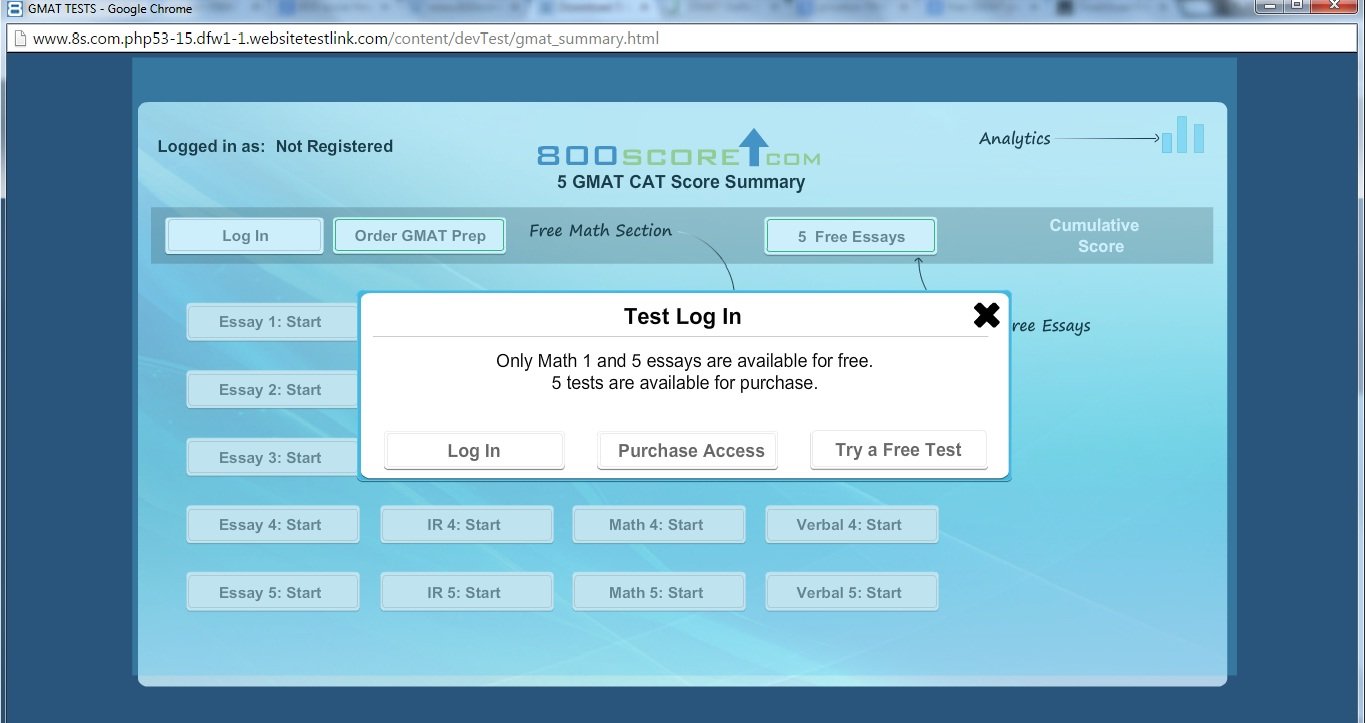Image resolution: width=1366 pixels, height=723 pixels.
Task: Click the page icon in address bar
Action: pyautogui.click(x=19, y=39)
